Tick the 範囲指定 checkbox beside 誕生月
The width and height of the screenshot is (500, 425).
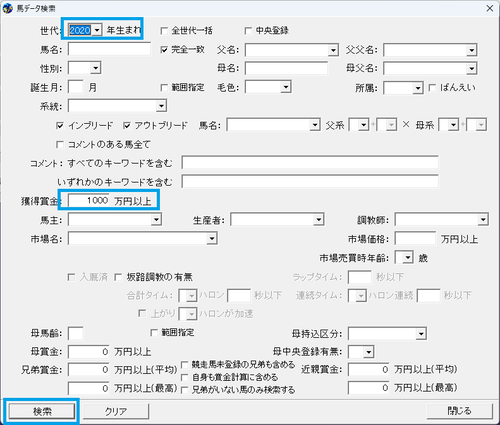[x=164, y=88]
